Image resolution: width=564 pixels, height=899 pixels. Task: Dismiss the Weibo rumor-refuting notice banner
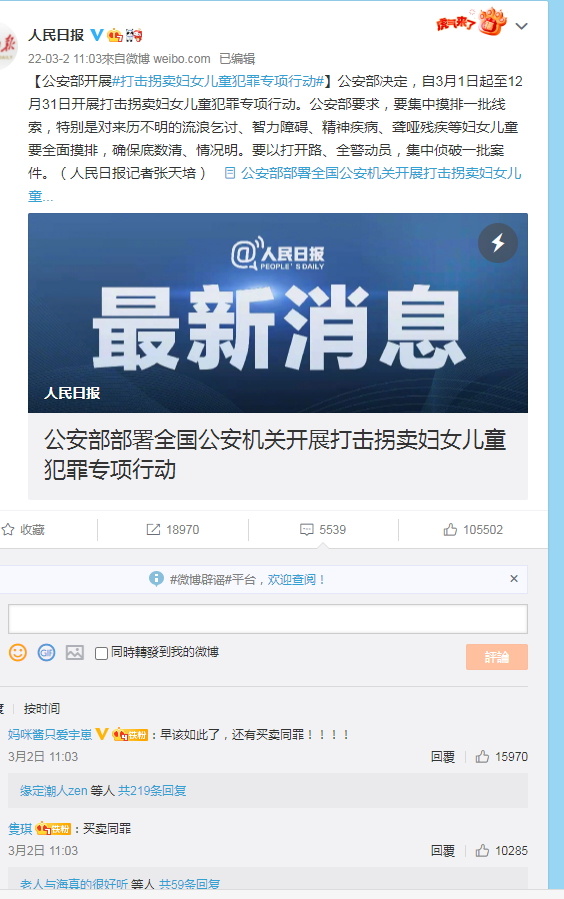coord(514,579)
